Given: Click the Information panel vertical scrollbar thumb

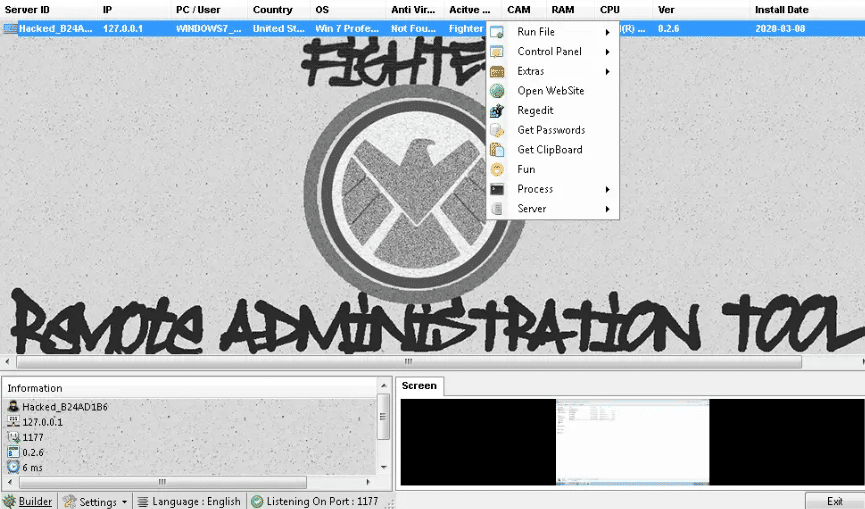Looking at the screenshot, I should click(x=383, y=416).
